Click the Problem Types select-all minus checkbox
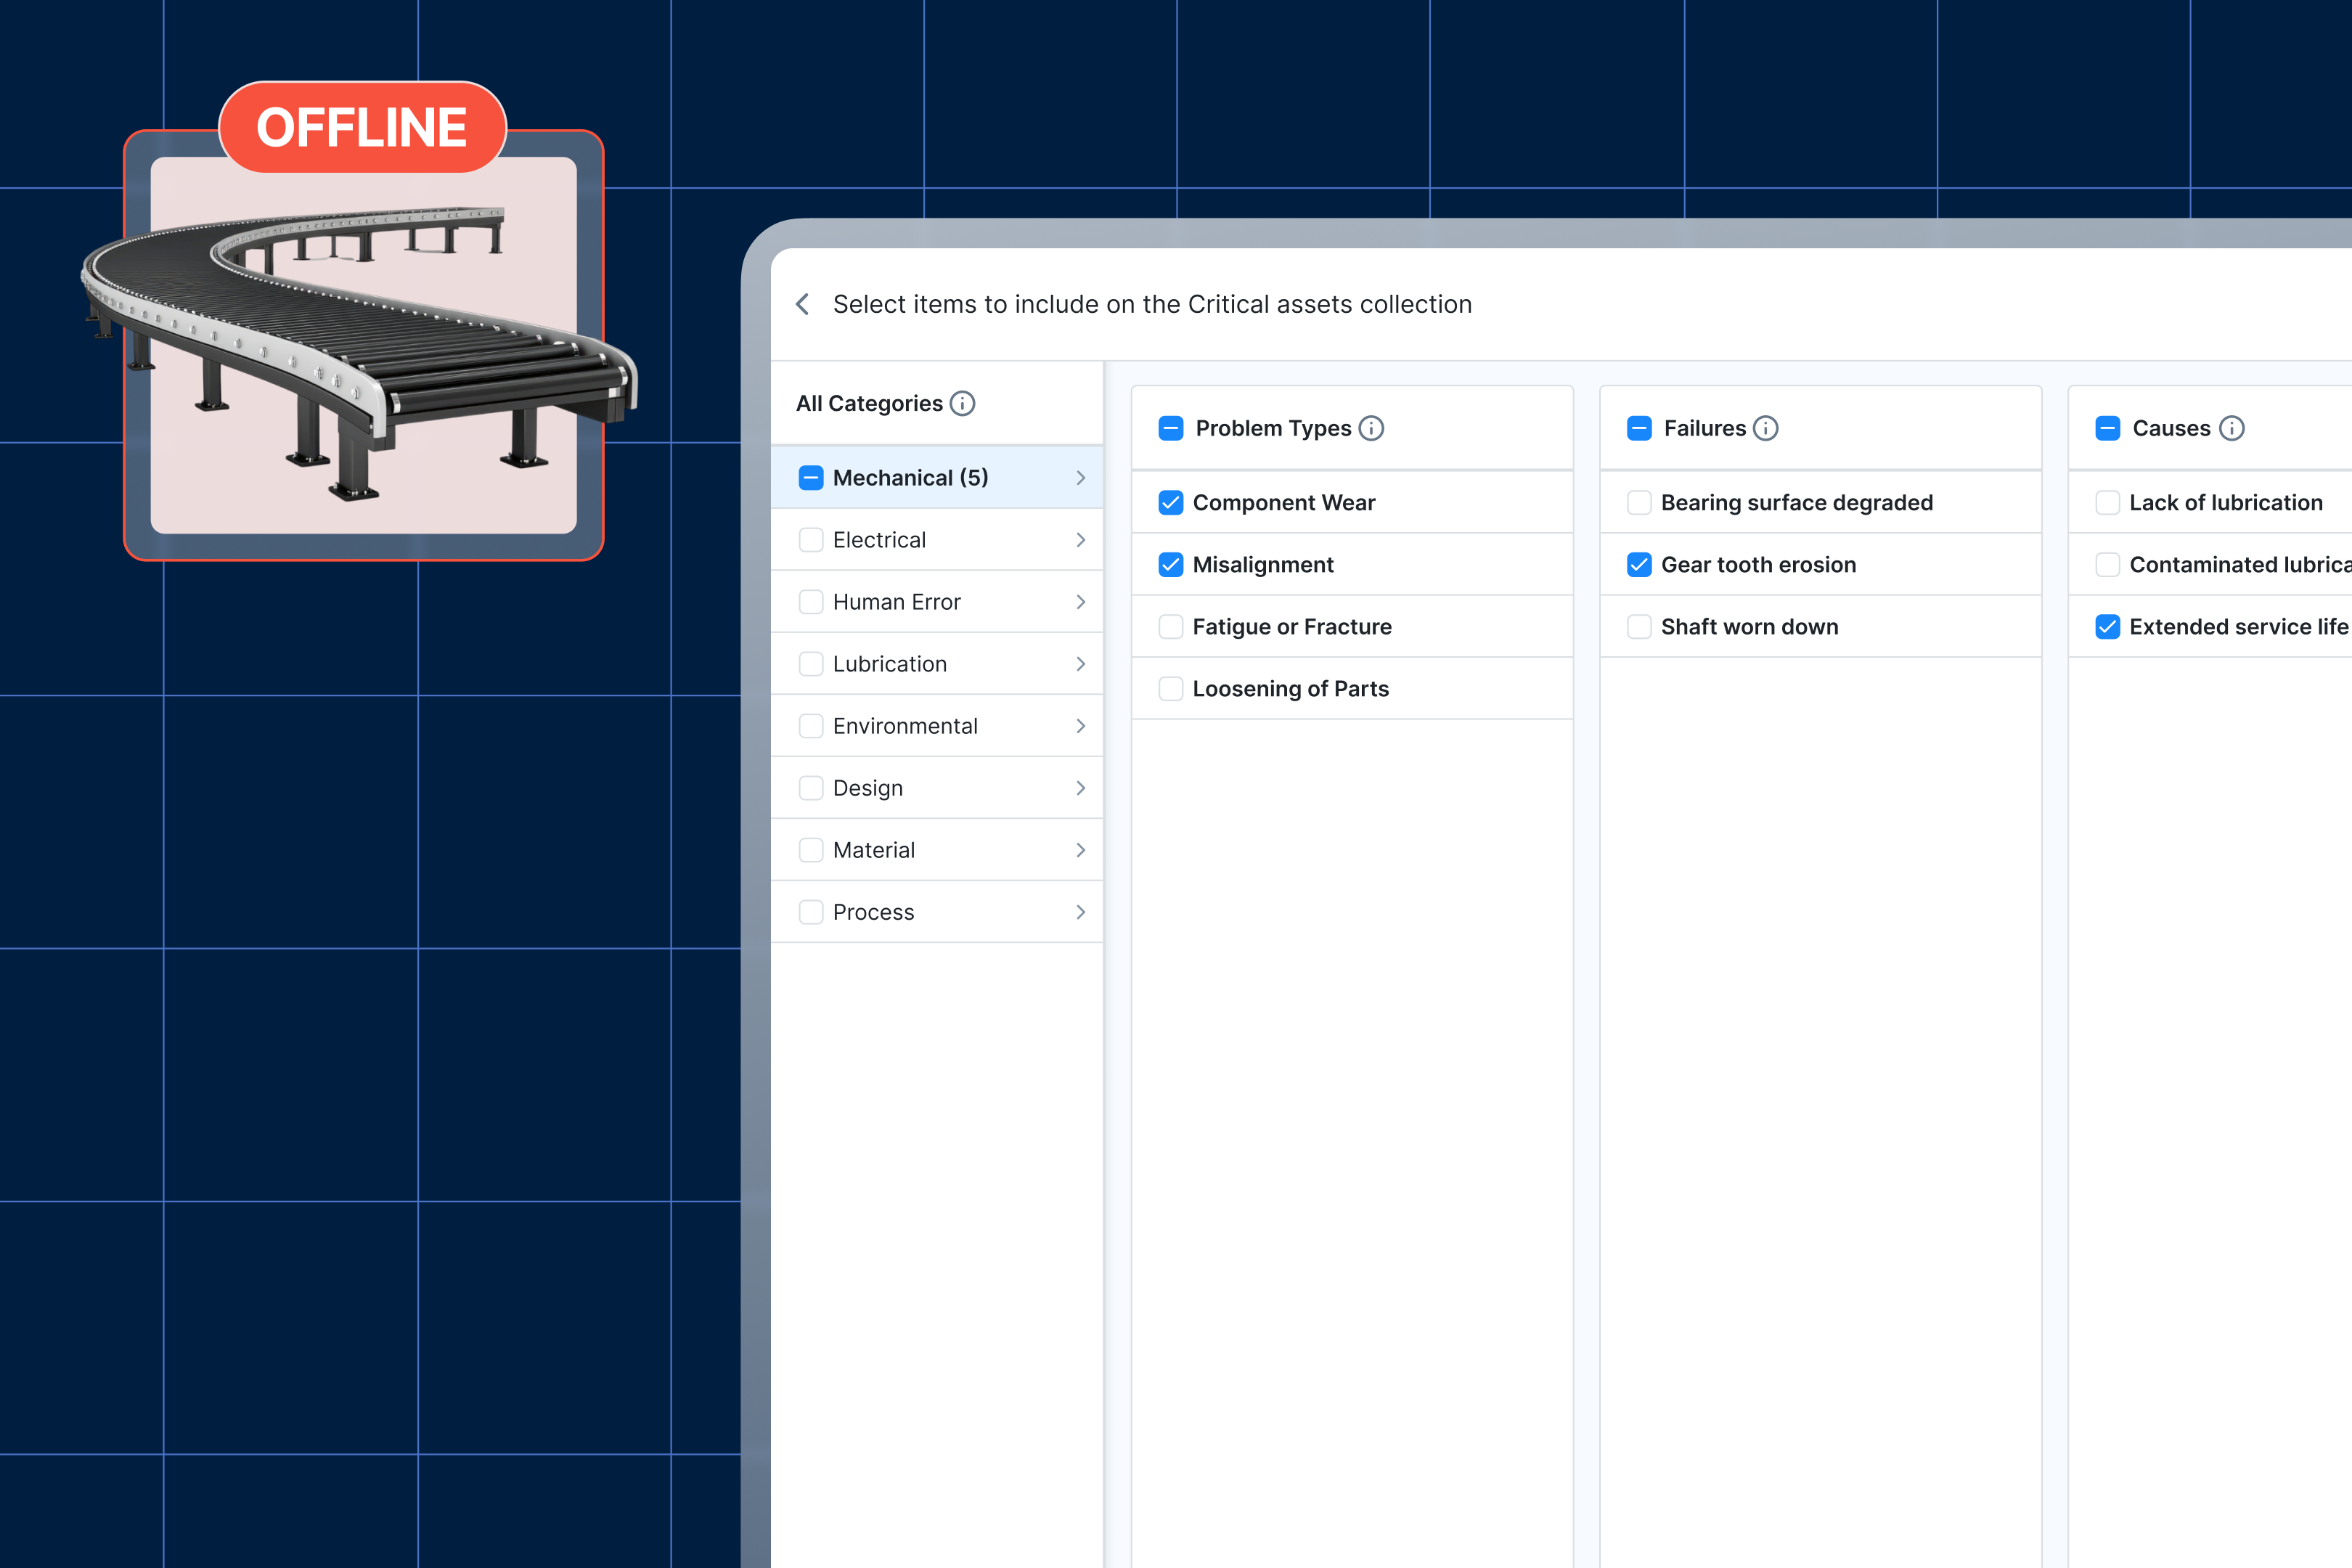This screenshot has width=2352, height=1568. click(x=1170, y=428)
